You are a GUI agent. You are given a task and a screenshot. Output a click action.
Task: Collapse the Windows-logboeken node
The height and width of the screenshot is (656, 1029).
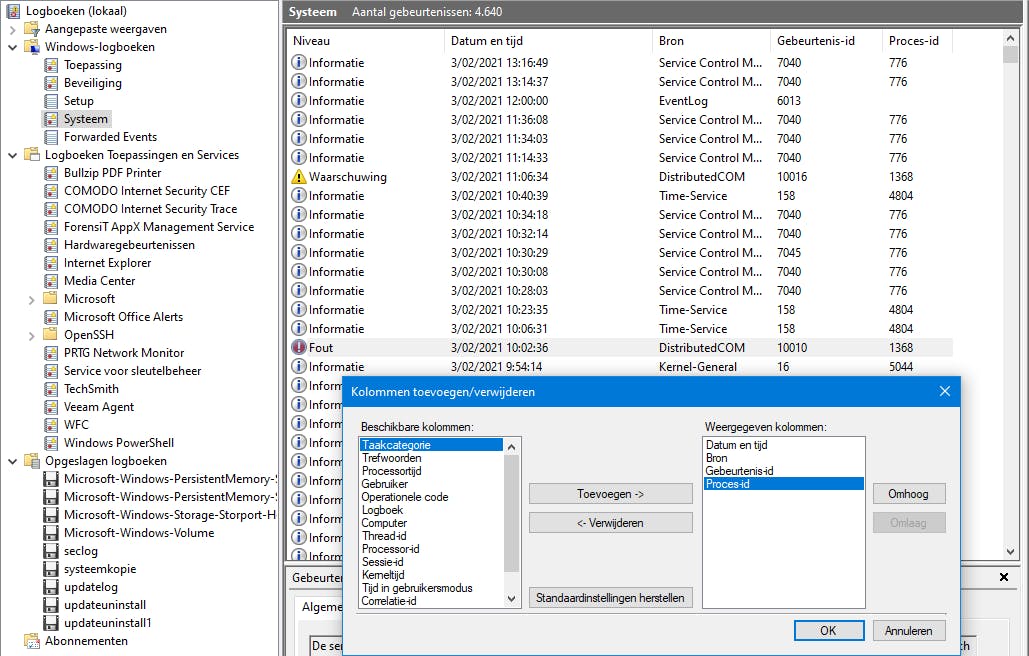[12, 47]
